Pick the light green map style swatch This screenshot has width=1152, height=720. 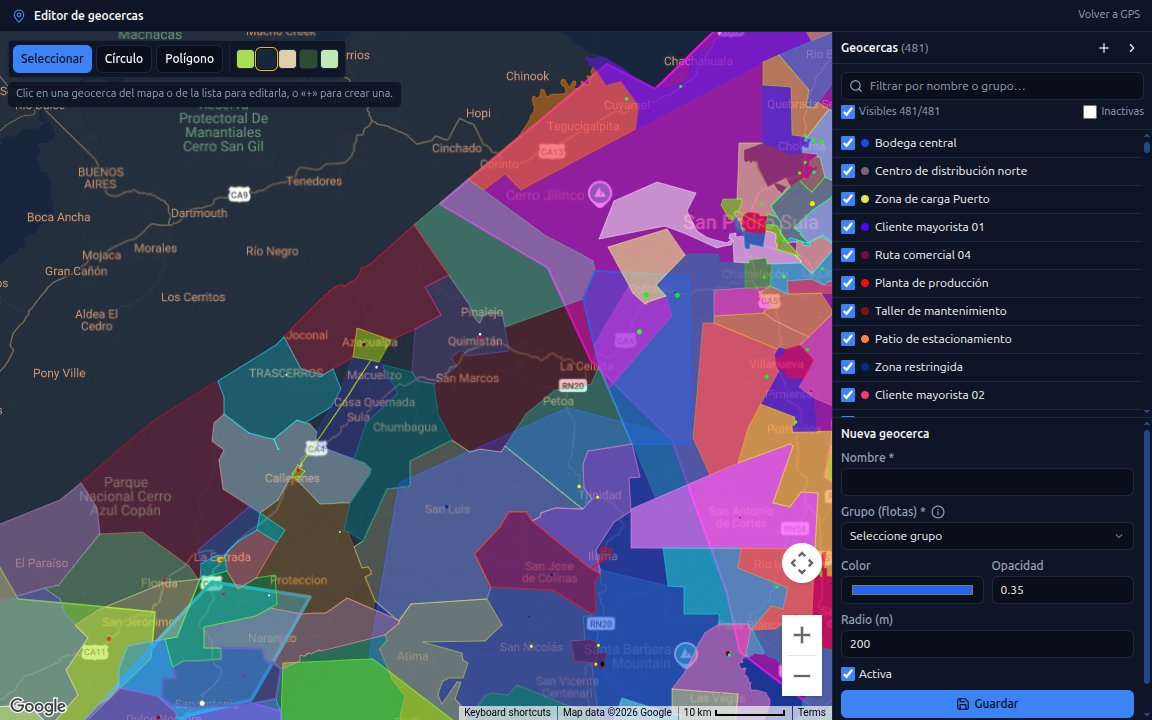(x=329, y=59)
